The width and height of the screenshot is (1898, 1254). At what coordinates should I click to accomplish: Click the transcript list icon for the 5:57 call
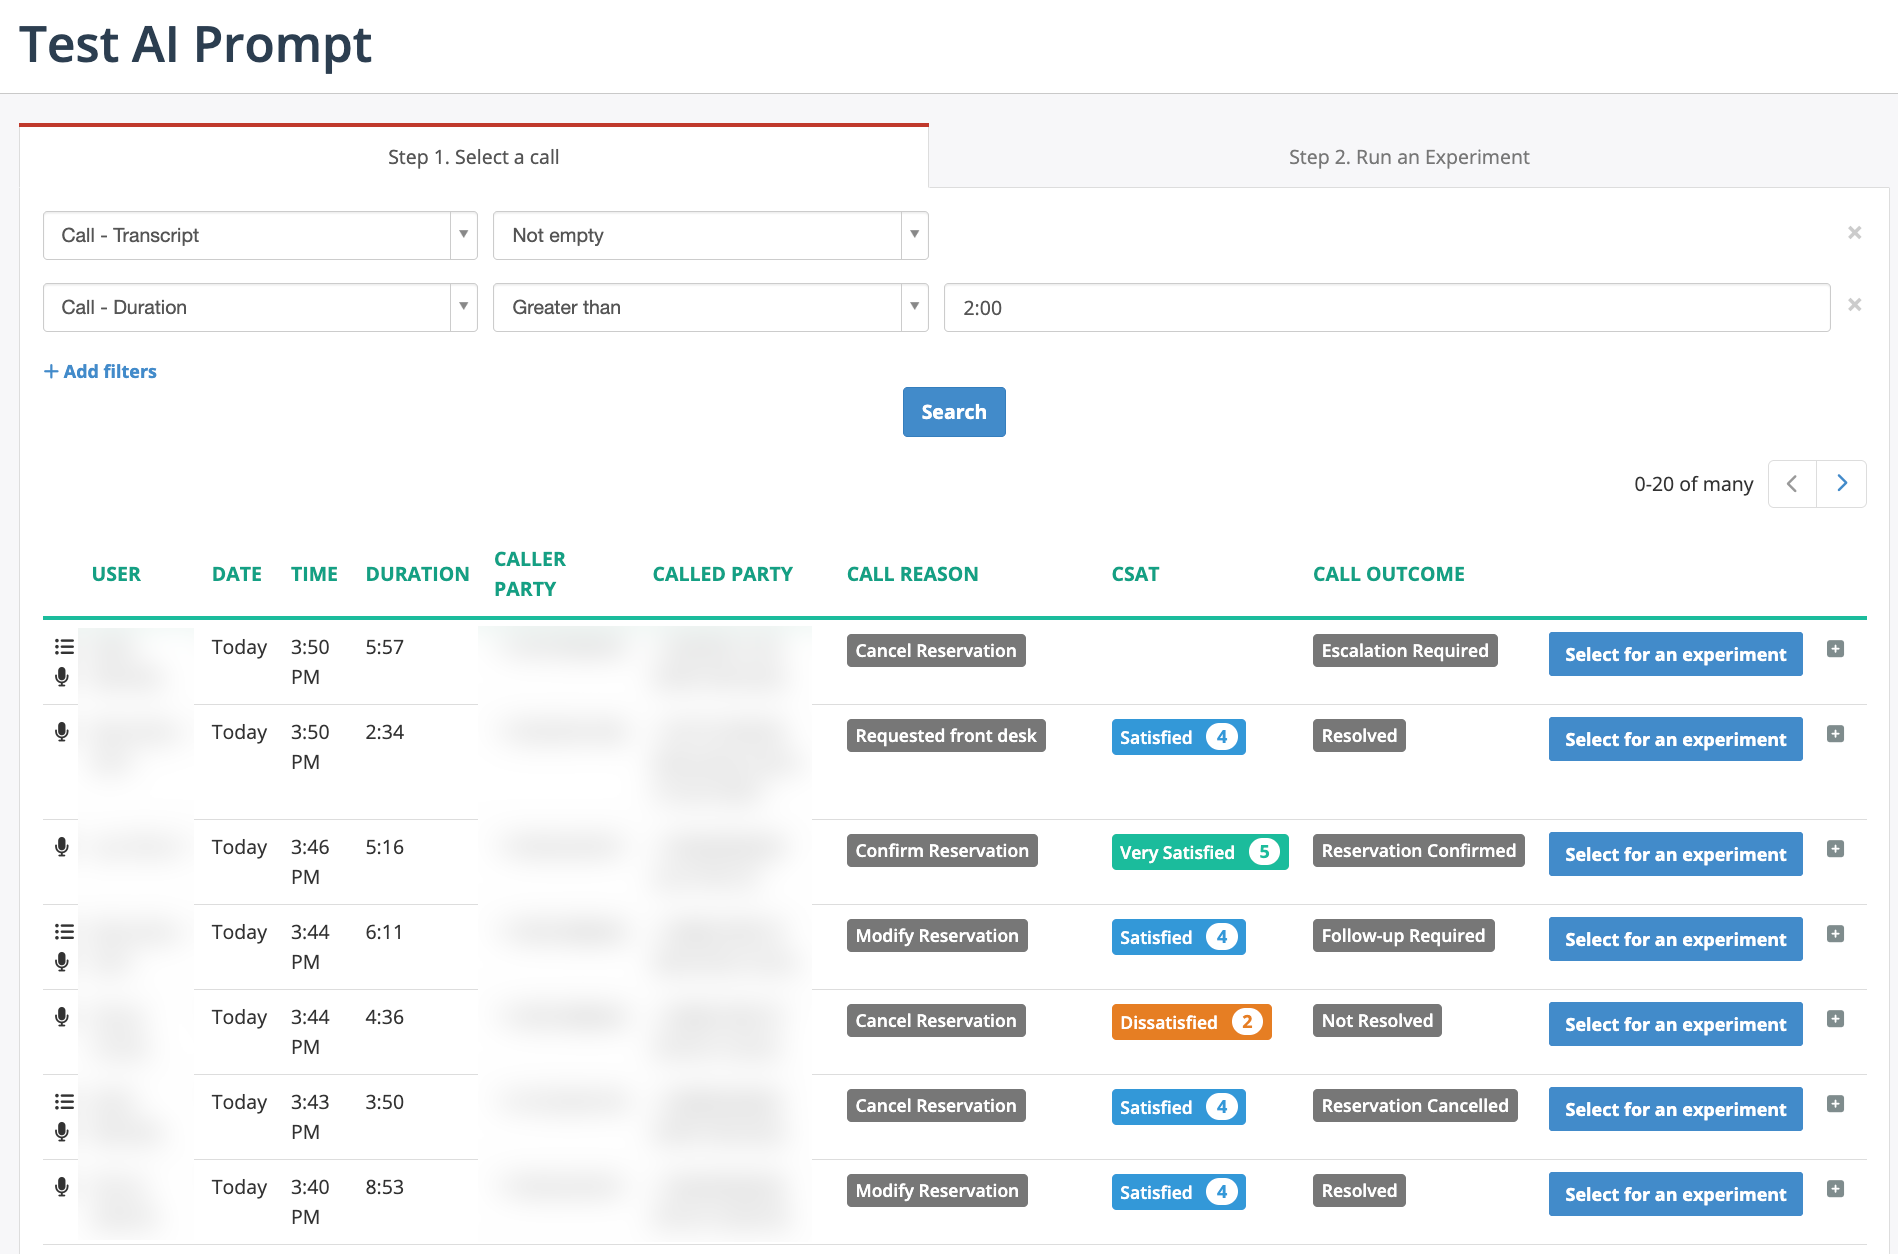pos(64,647)
